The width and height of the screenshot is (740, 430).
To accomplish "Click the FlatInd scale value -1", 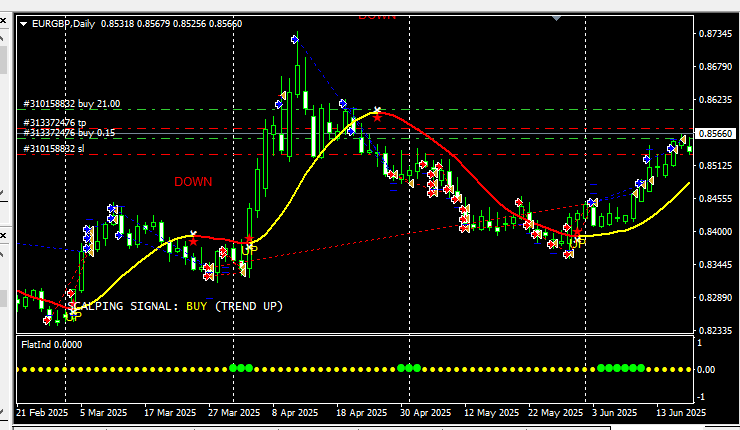I will pos(701,396).
